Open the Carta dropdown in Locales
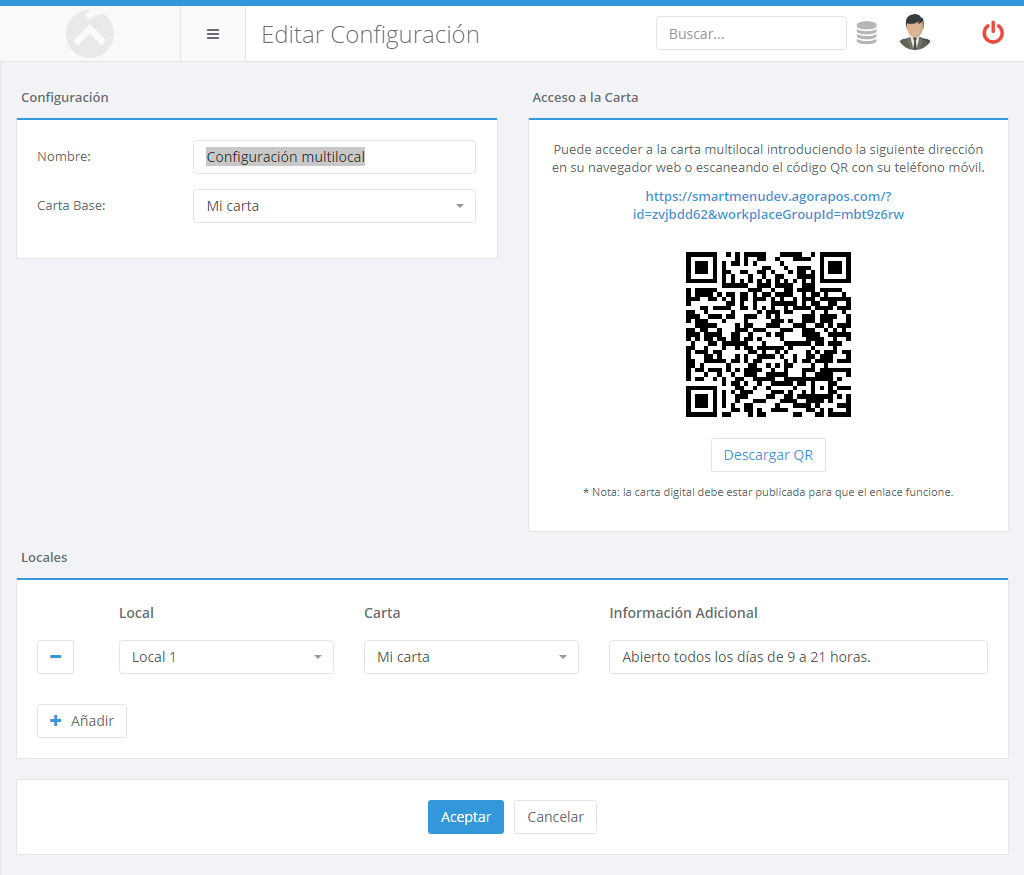Image resolution: width=1024 pixels, height=875 pixels. 471,657
